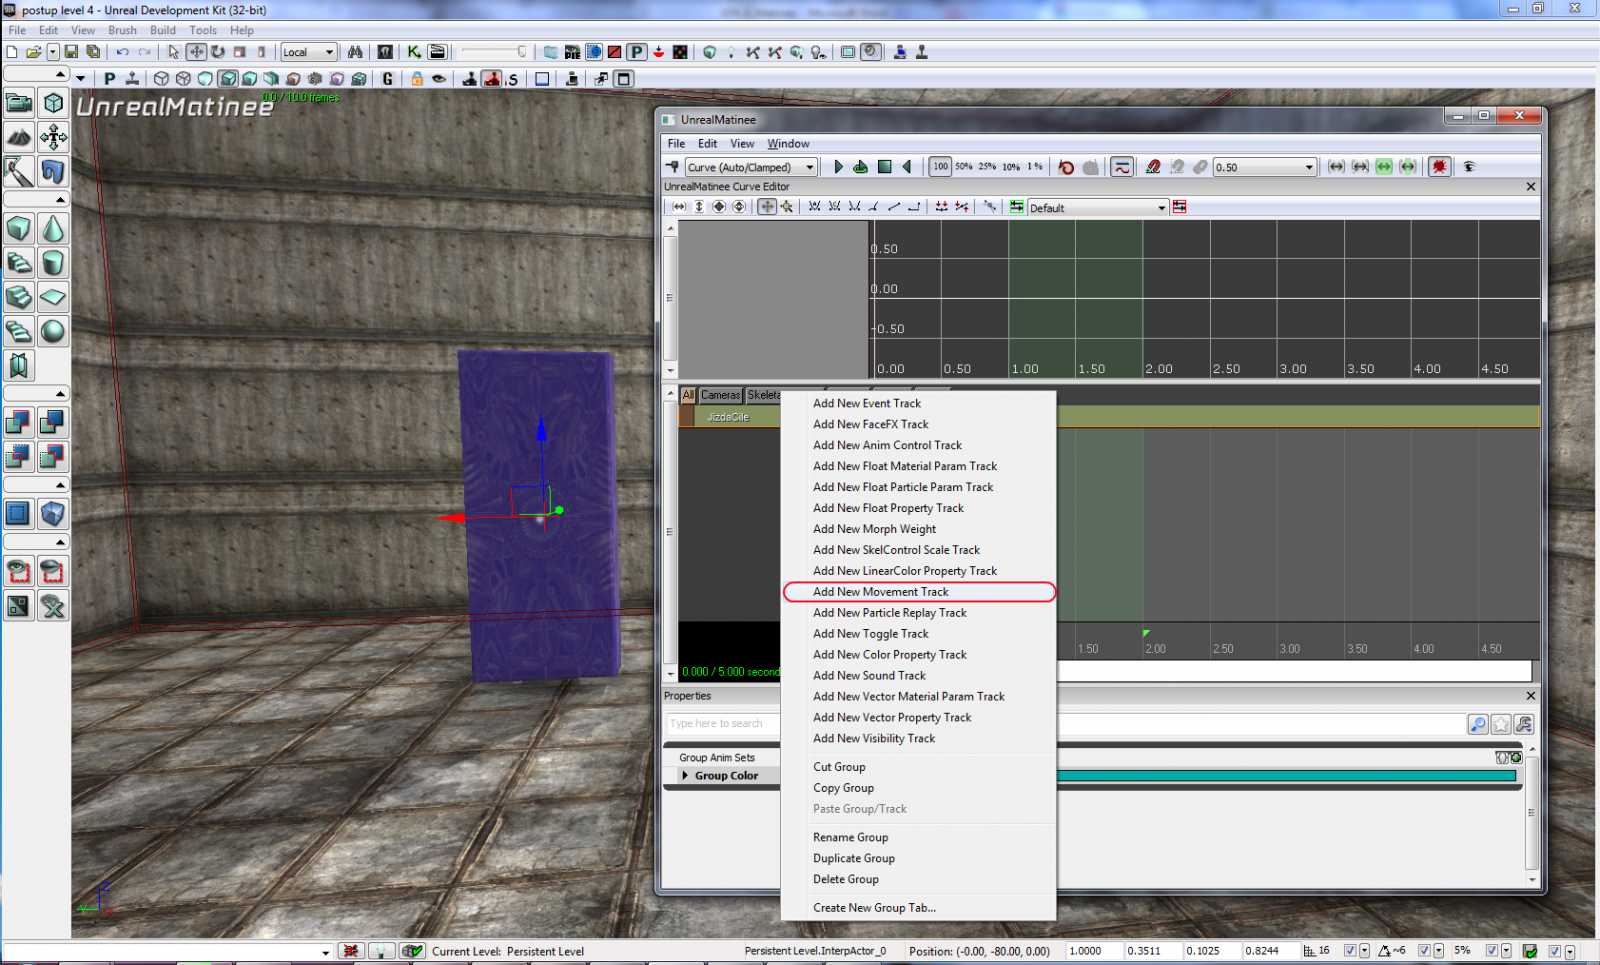Toggle lock icon in viewport toolbar

[x=417, y=79]
